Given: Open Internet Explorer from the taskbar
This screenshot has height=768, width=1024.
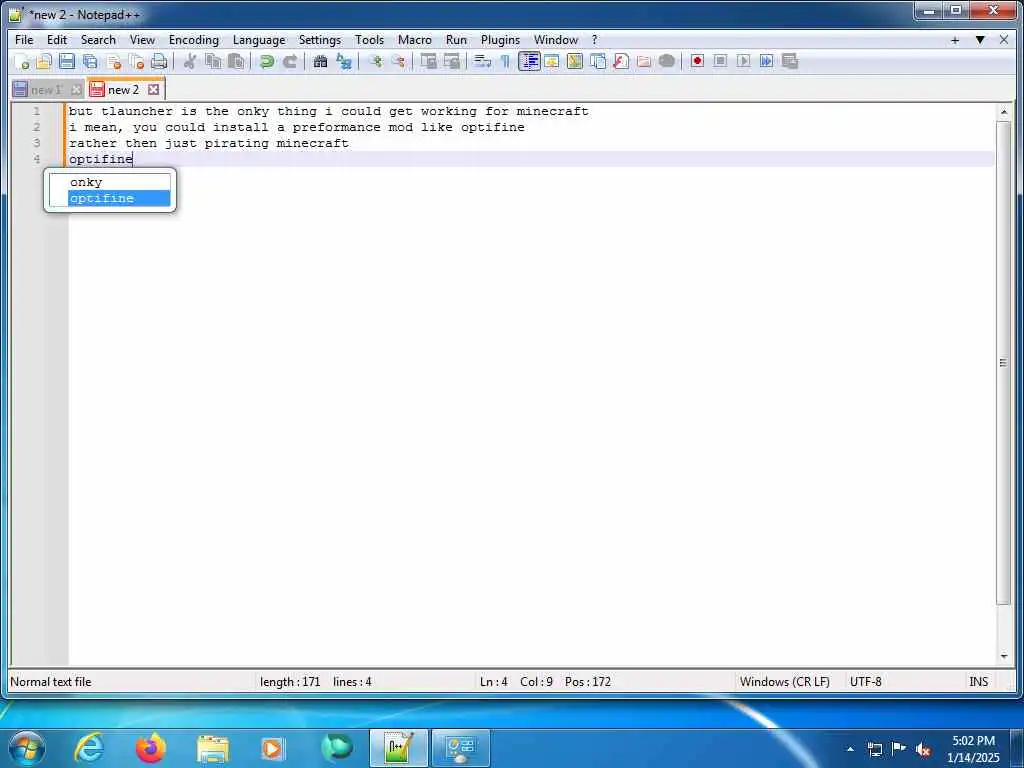Looking at the screenshot, I should tap(89, 748).
